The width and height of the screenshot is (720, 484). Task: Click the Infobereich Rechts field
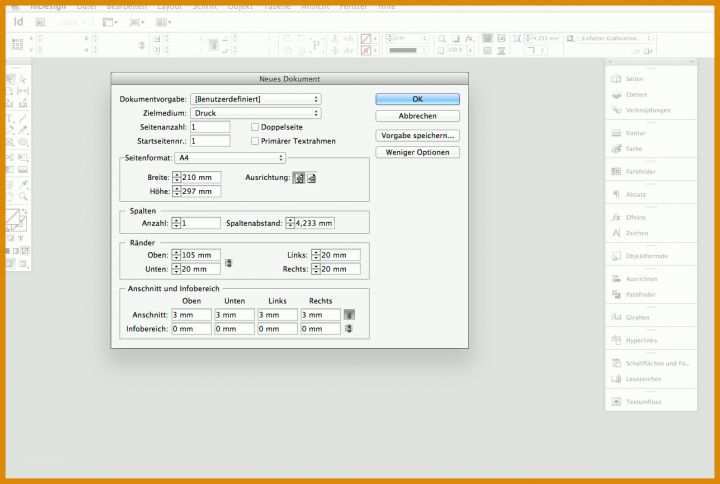321,329
